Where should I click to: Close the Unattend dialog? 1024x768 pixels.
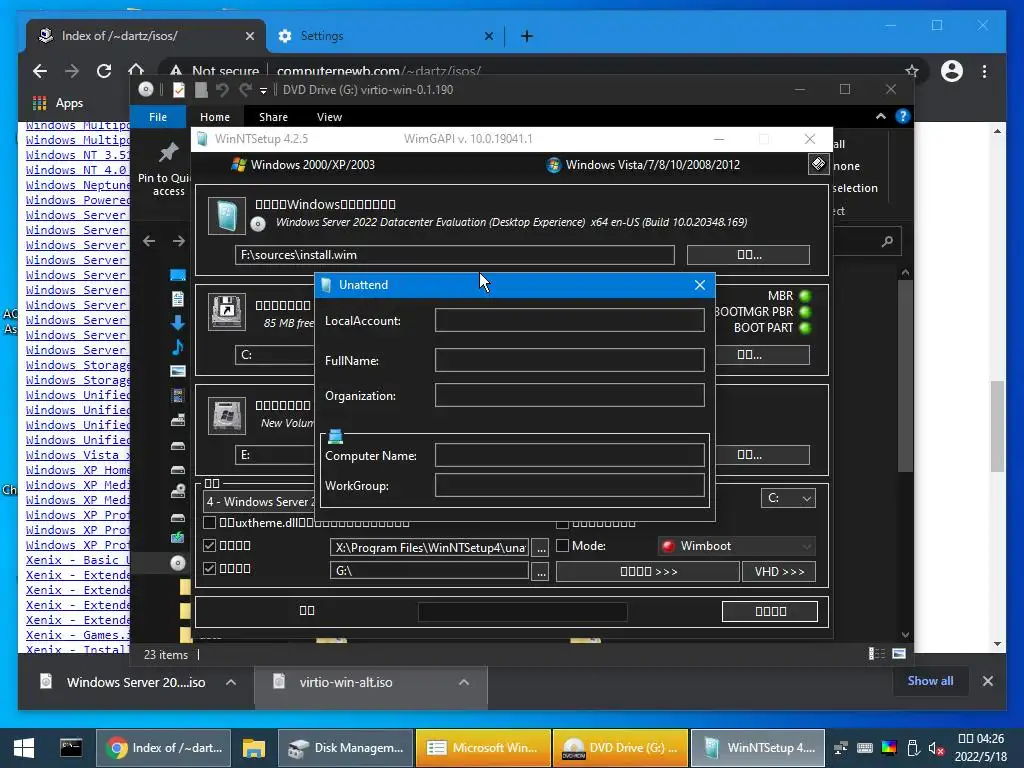(x=699, y=285)
